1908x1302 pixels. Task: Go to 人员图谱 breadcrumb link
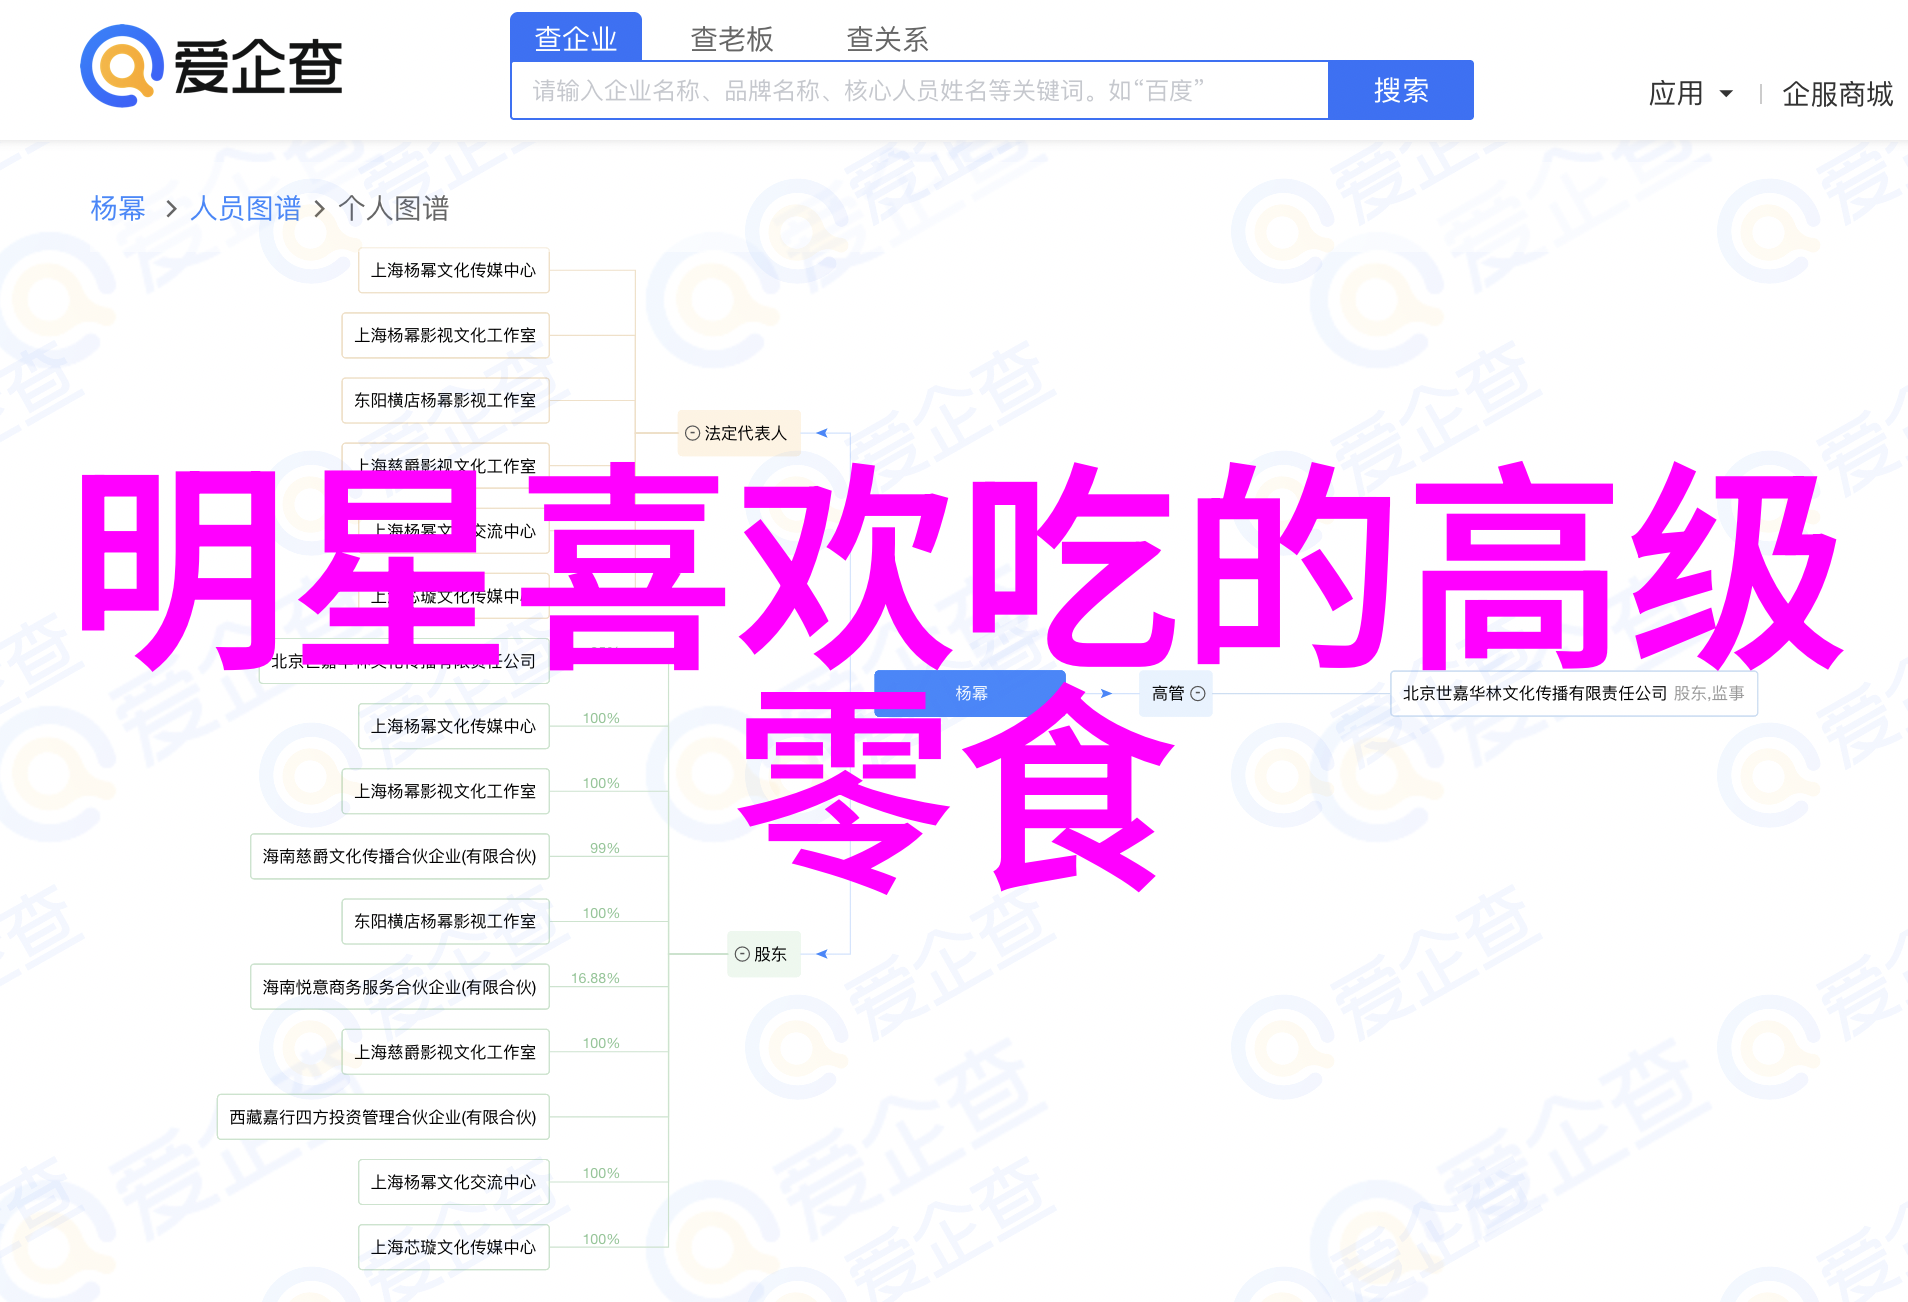point(245,208)
